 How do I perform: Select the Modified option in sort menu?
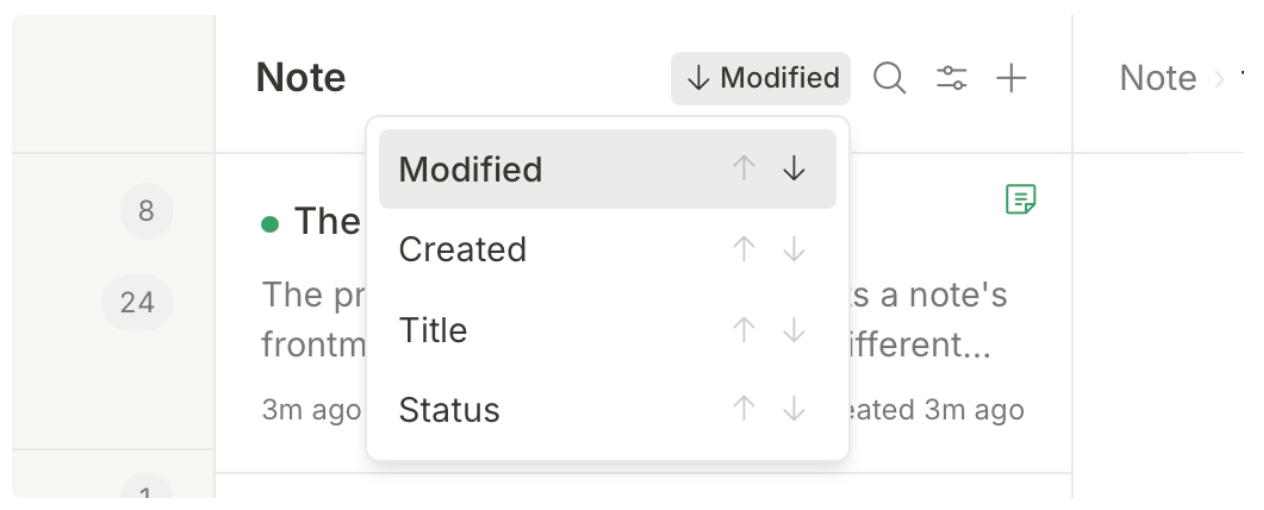coord(470,169)
